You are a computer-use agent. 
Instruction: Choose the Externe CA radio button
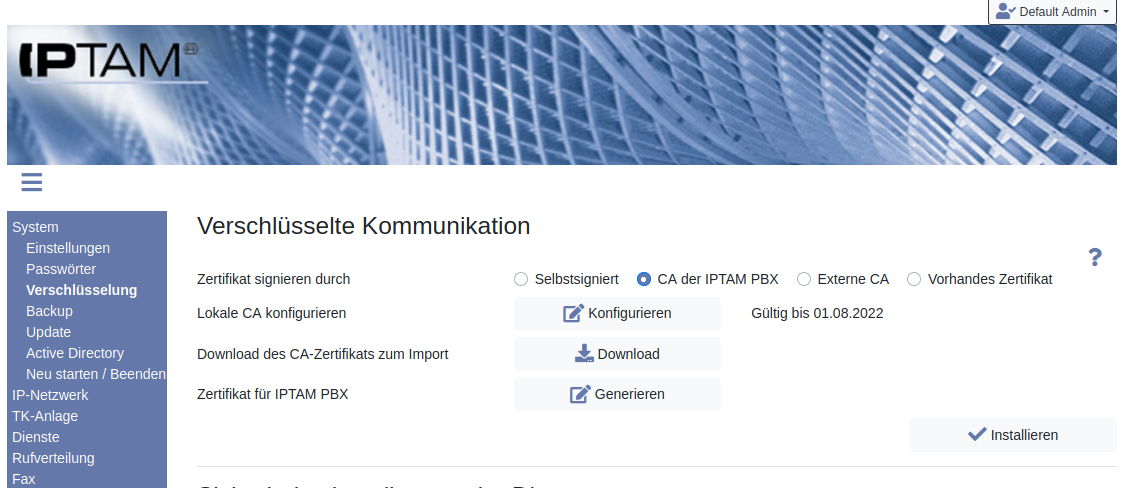click(804, 279)
